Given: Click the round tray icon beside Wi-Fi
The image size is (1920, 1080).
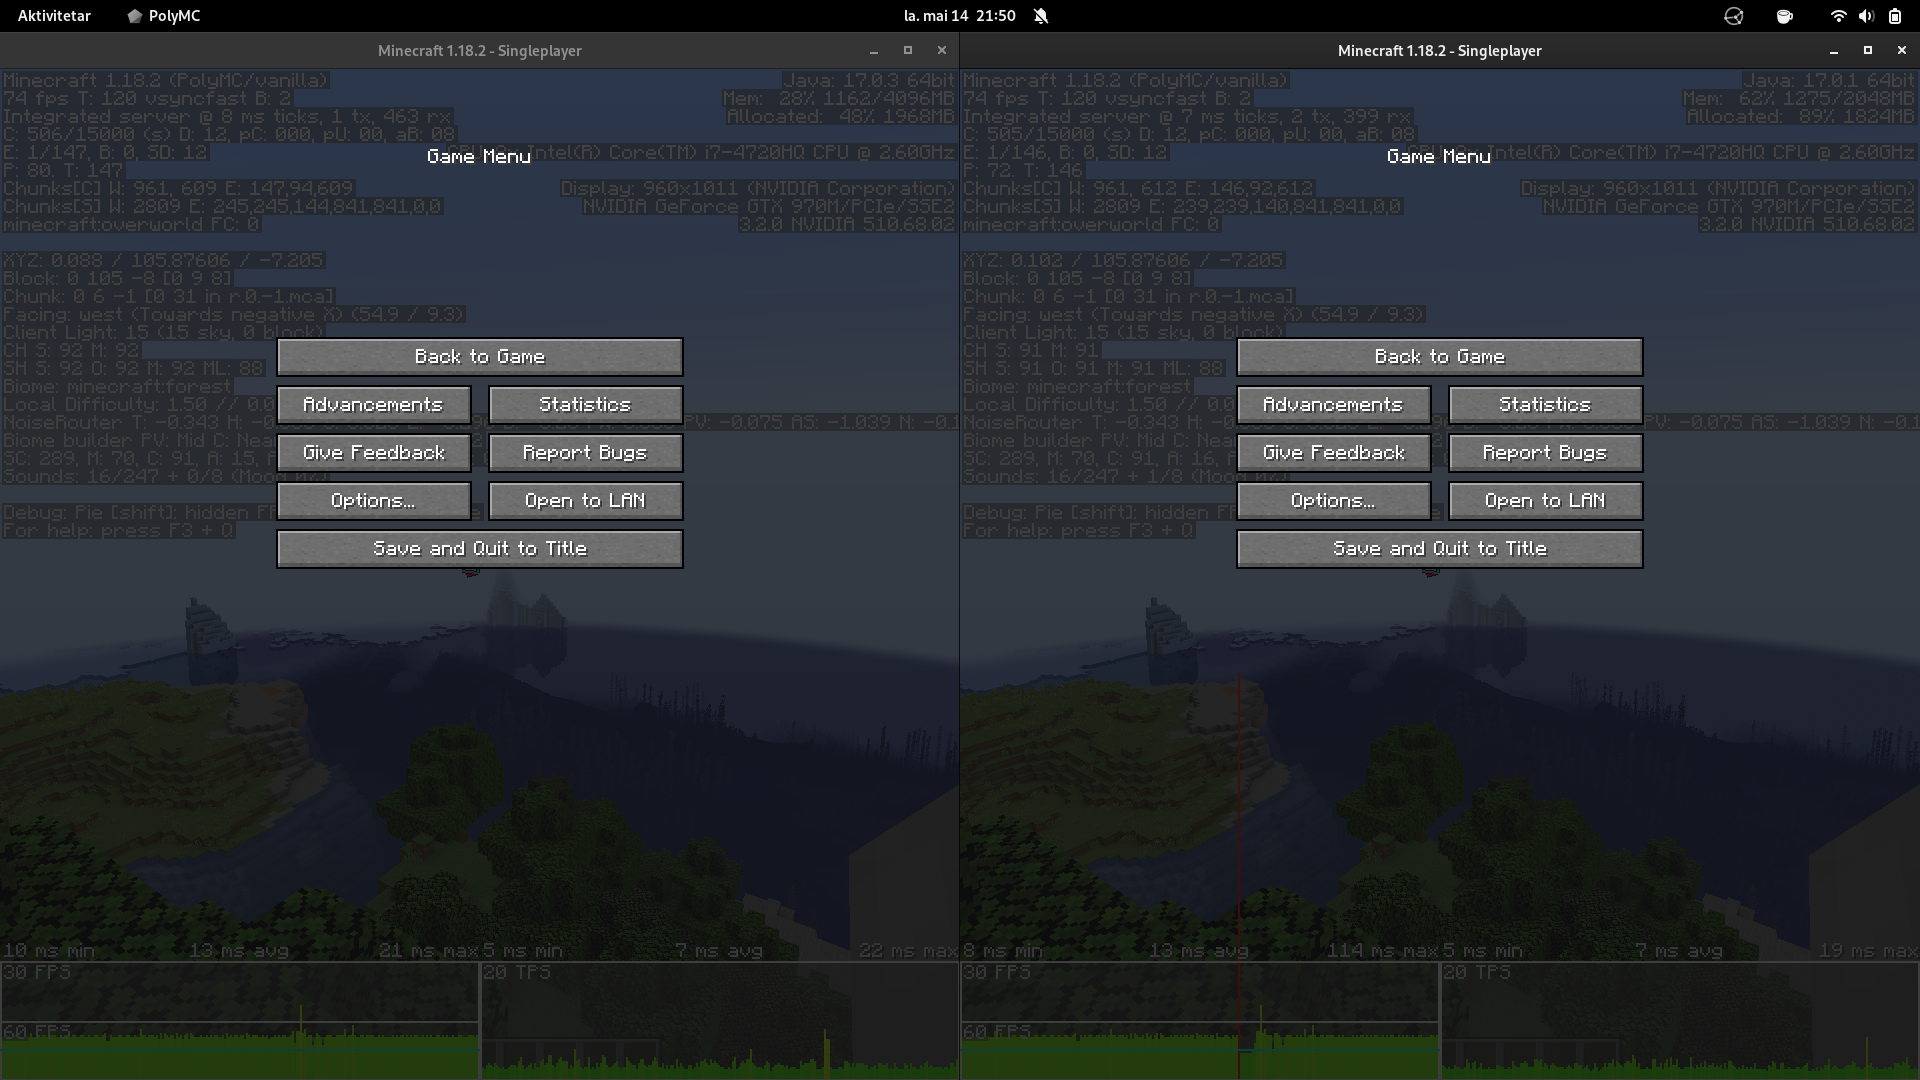Looking at the screenshot, I should (x=1785, y=16).
